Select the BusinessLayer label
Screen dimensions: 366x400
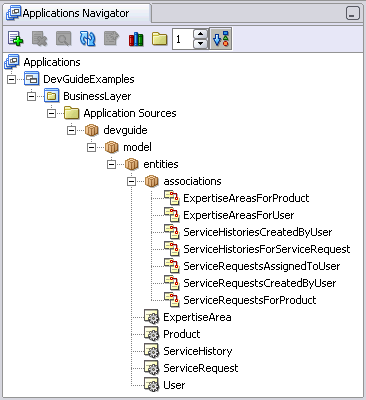(97, 96)
